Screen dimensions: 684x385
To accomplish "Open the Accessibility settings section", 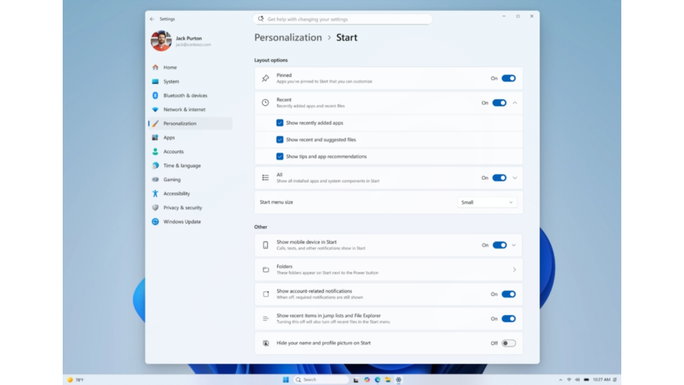I will coord(176,194).
